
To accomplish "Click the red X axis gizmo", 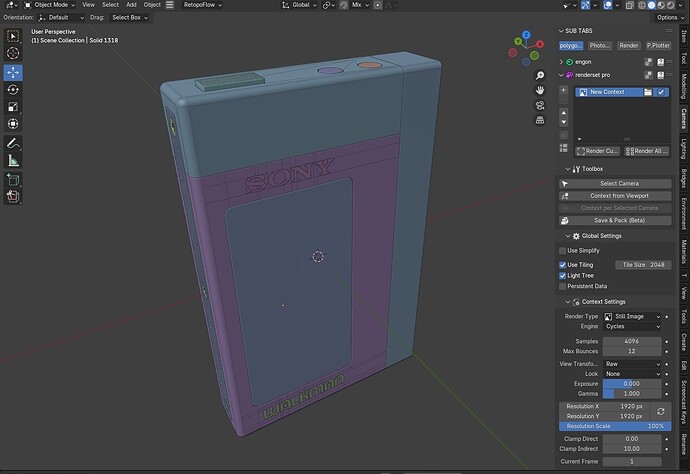I will click(540, 44).
